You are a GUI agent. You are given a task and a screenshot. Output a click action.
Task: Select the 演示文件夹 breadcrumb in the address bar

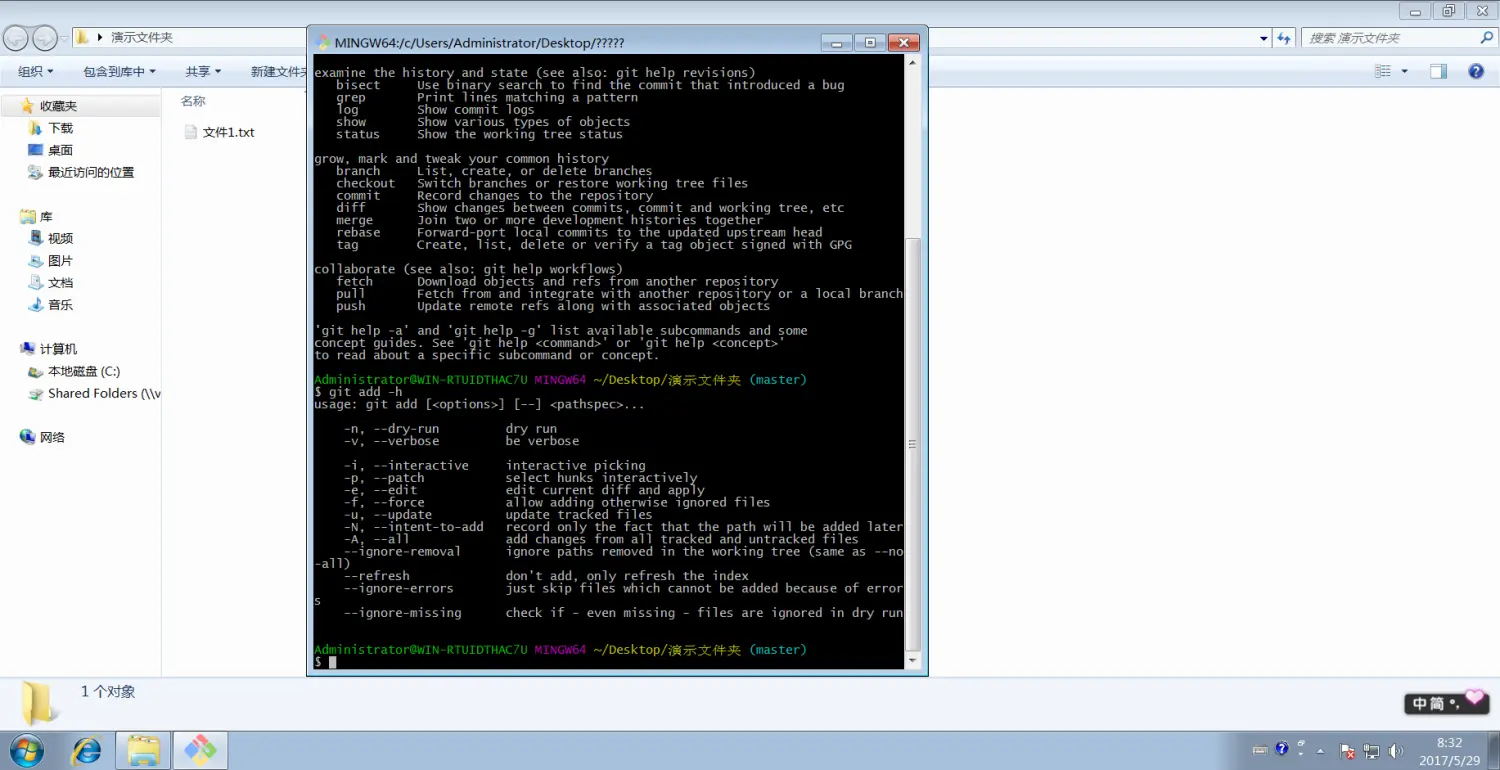[x=141, y=37]
